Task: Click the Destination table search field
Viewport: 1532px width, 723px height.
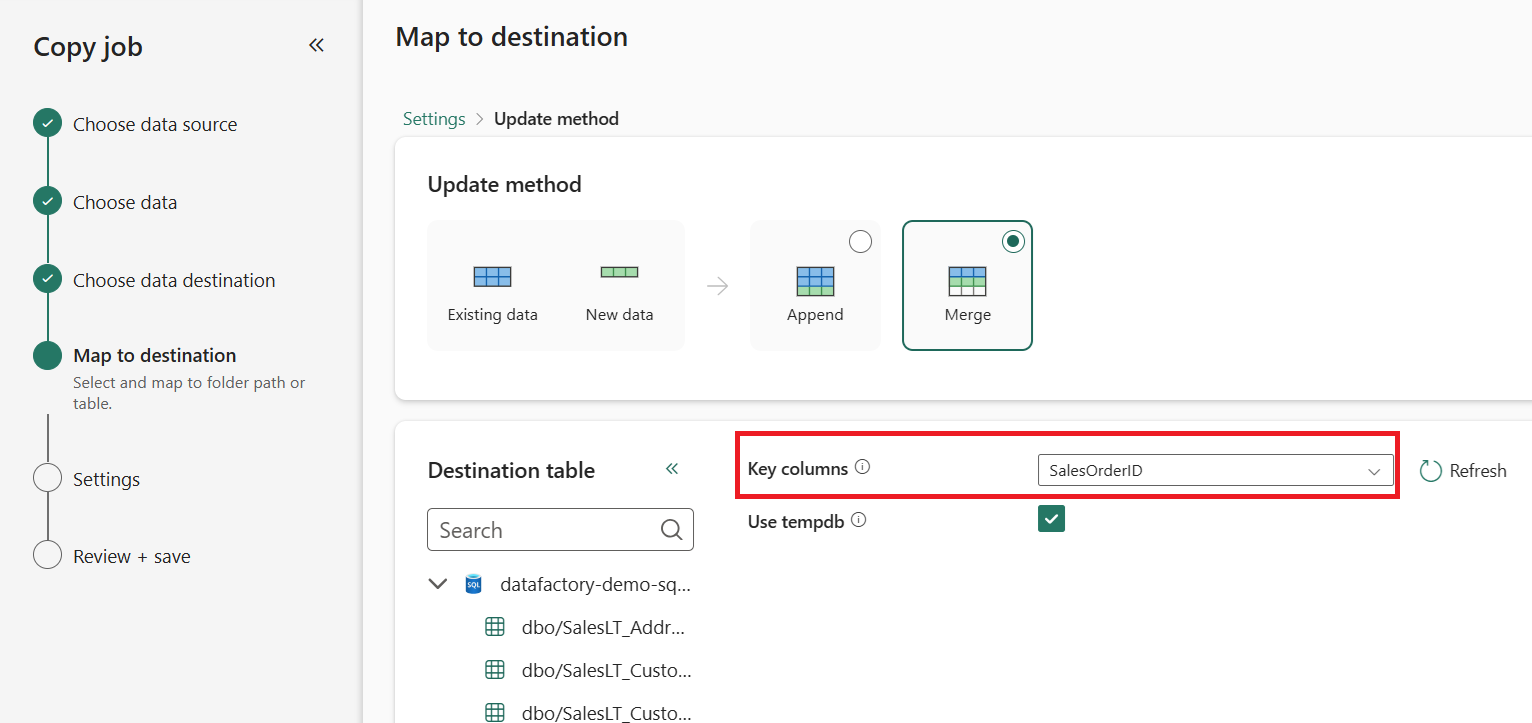Action: (545, 530)
